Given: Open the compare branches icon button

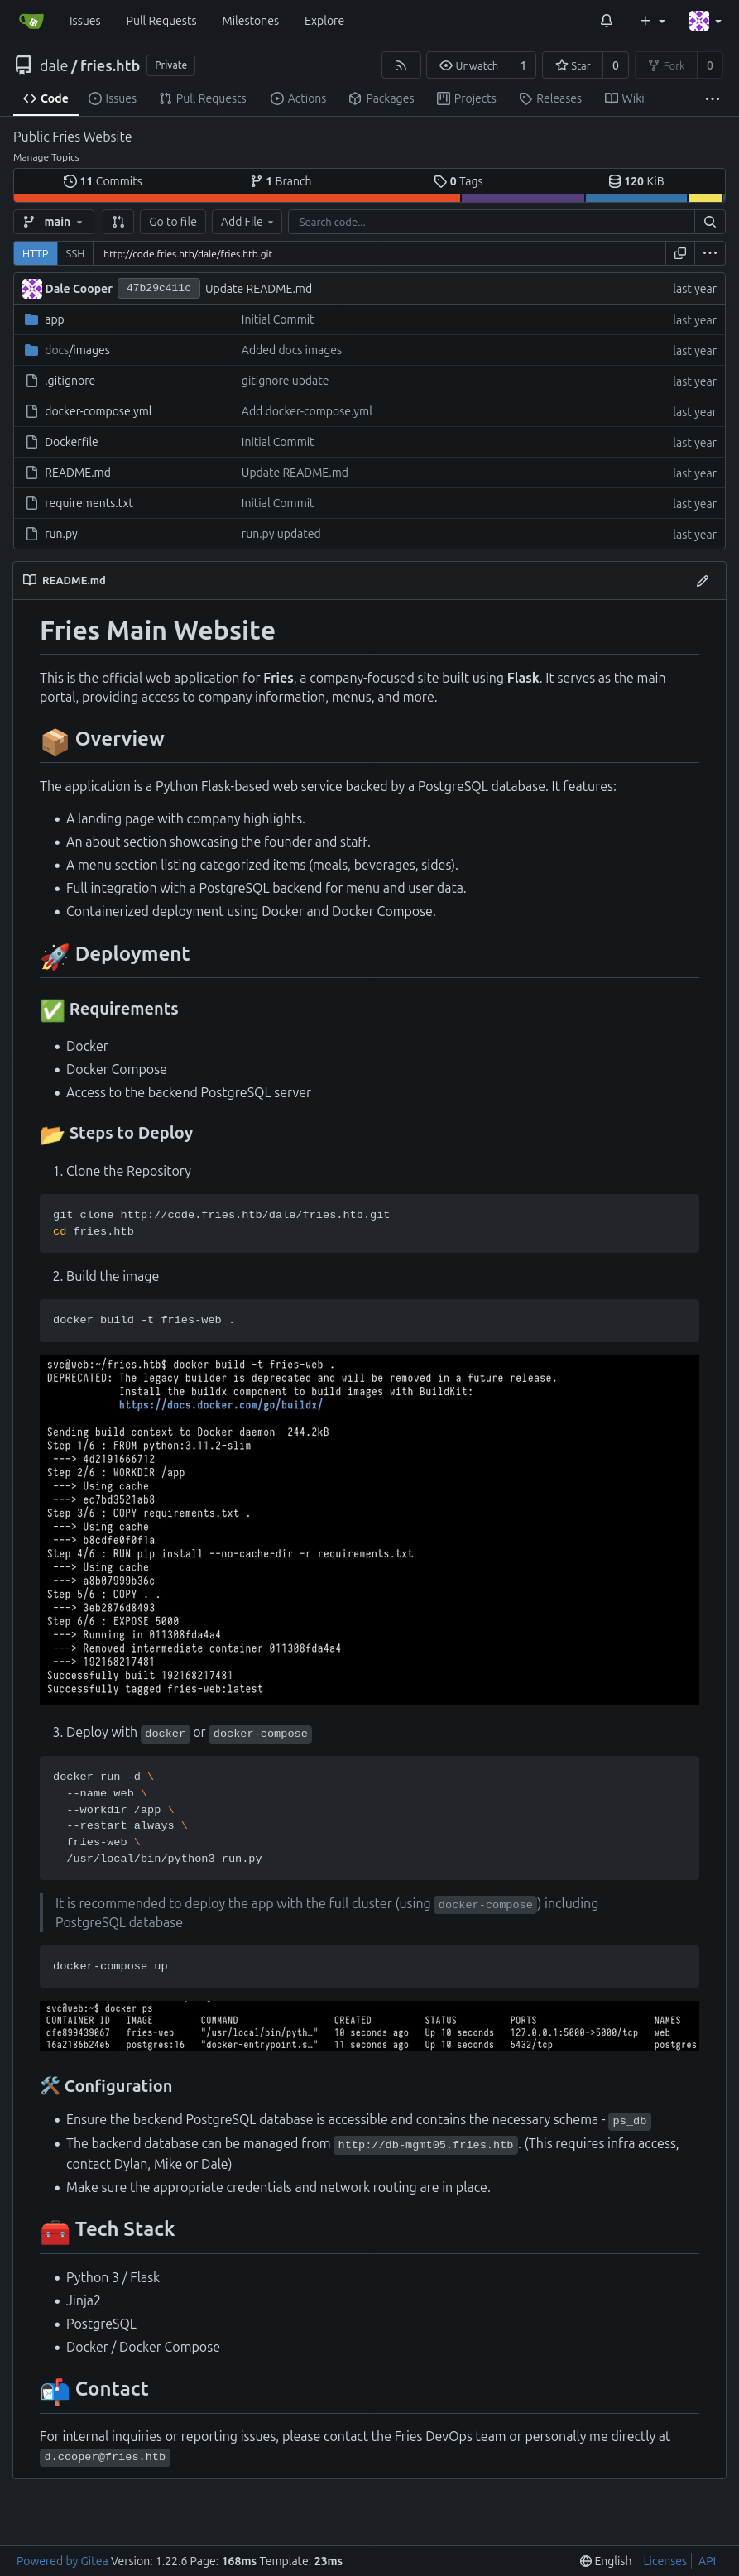Looking at the screenshot, I should [118, 221].
